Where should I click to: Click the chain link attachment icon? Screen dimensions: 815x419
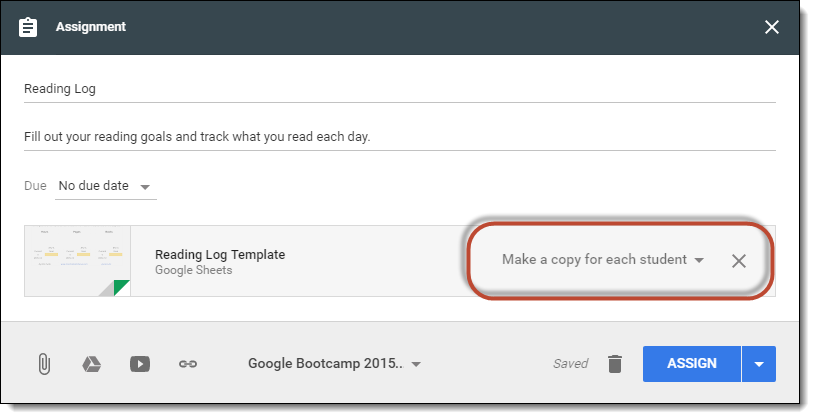pos(188,364)
